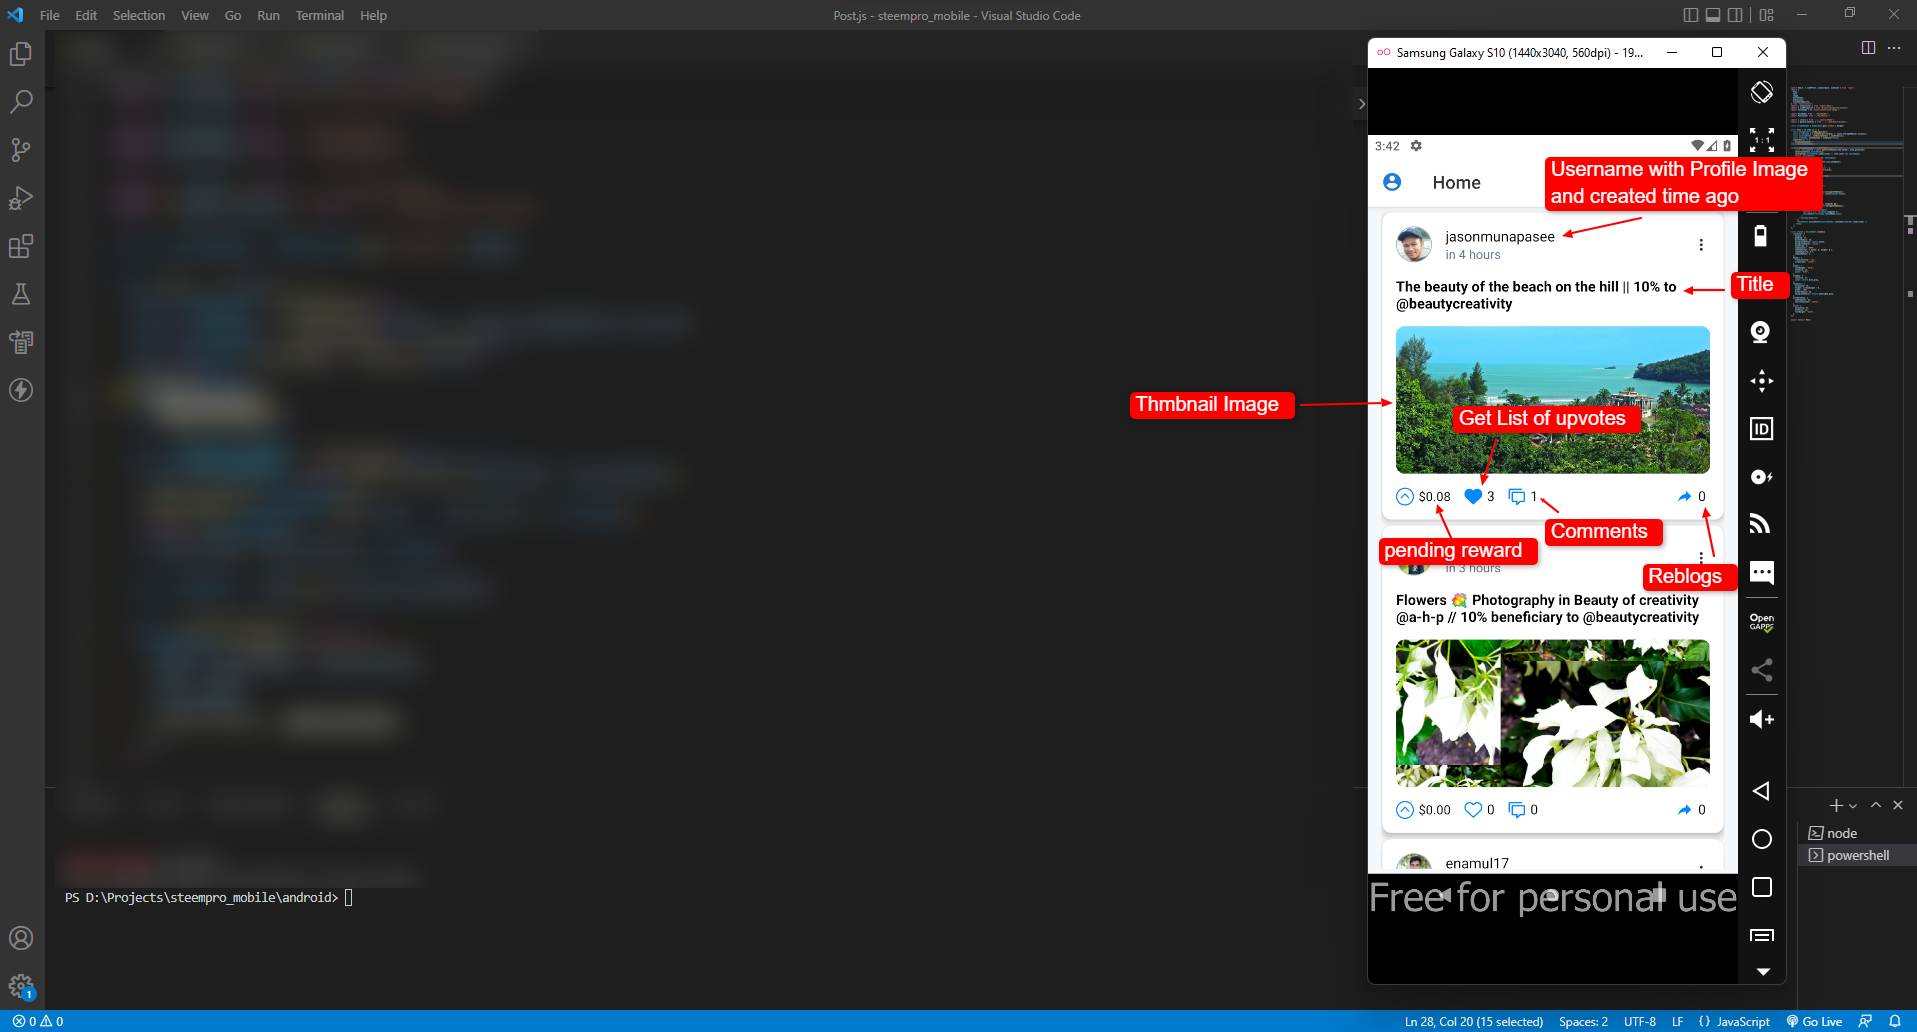Open the Search view in VS Code
Screen dimensions: 1917x1032
(21, 102)
